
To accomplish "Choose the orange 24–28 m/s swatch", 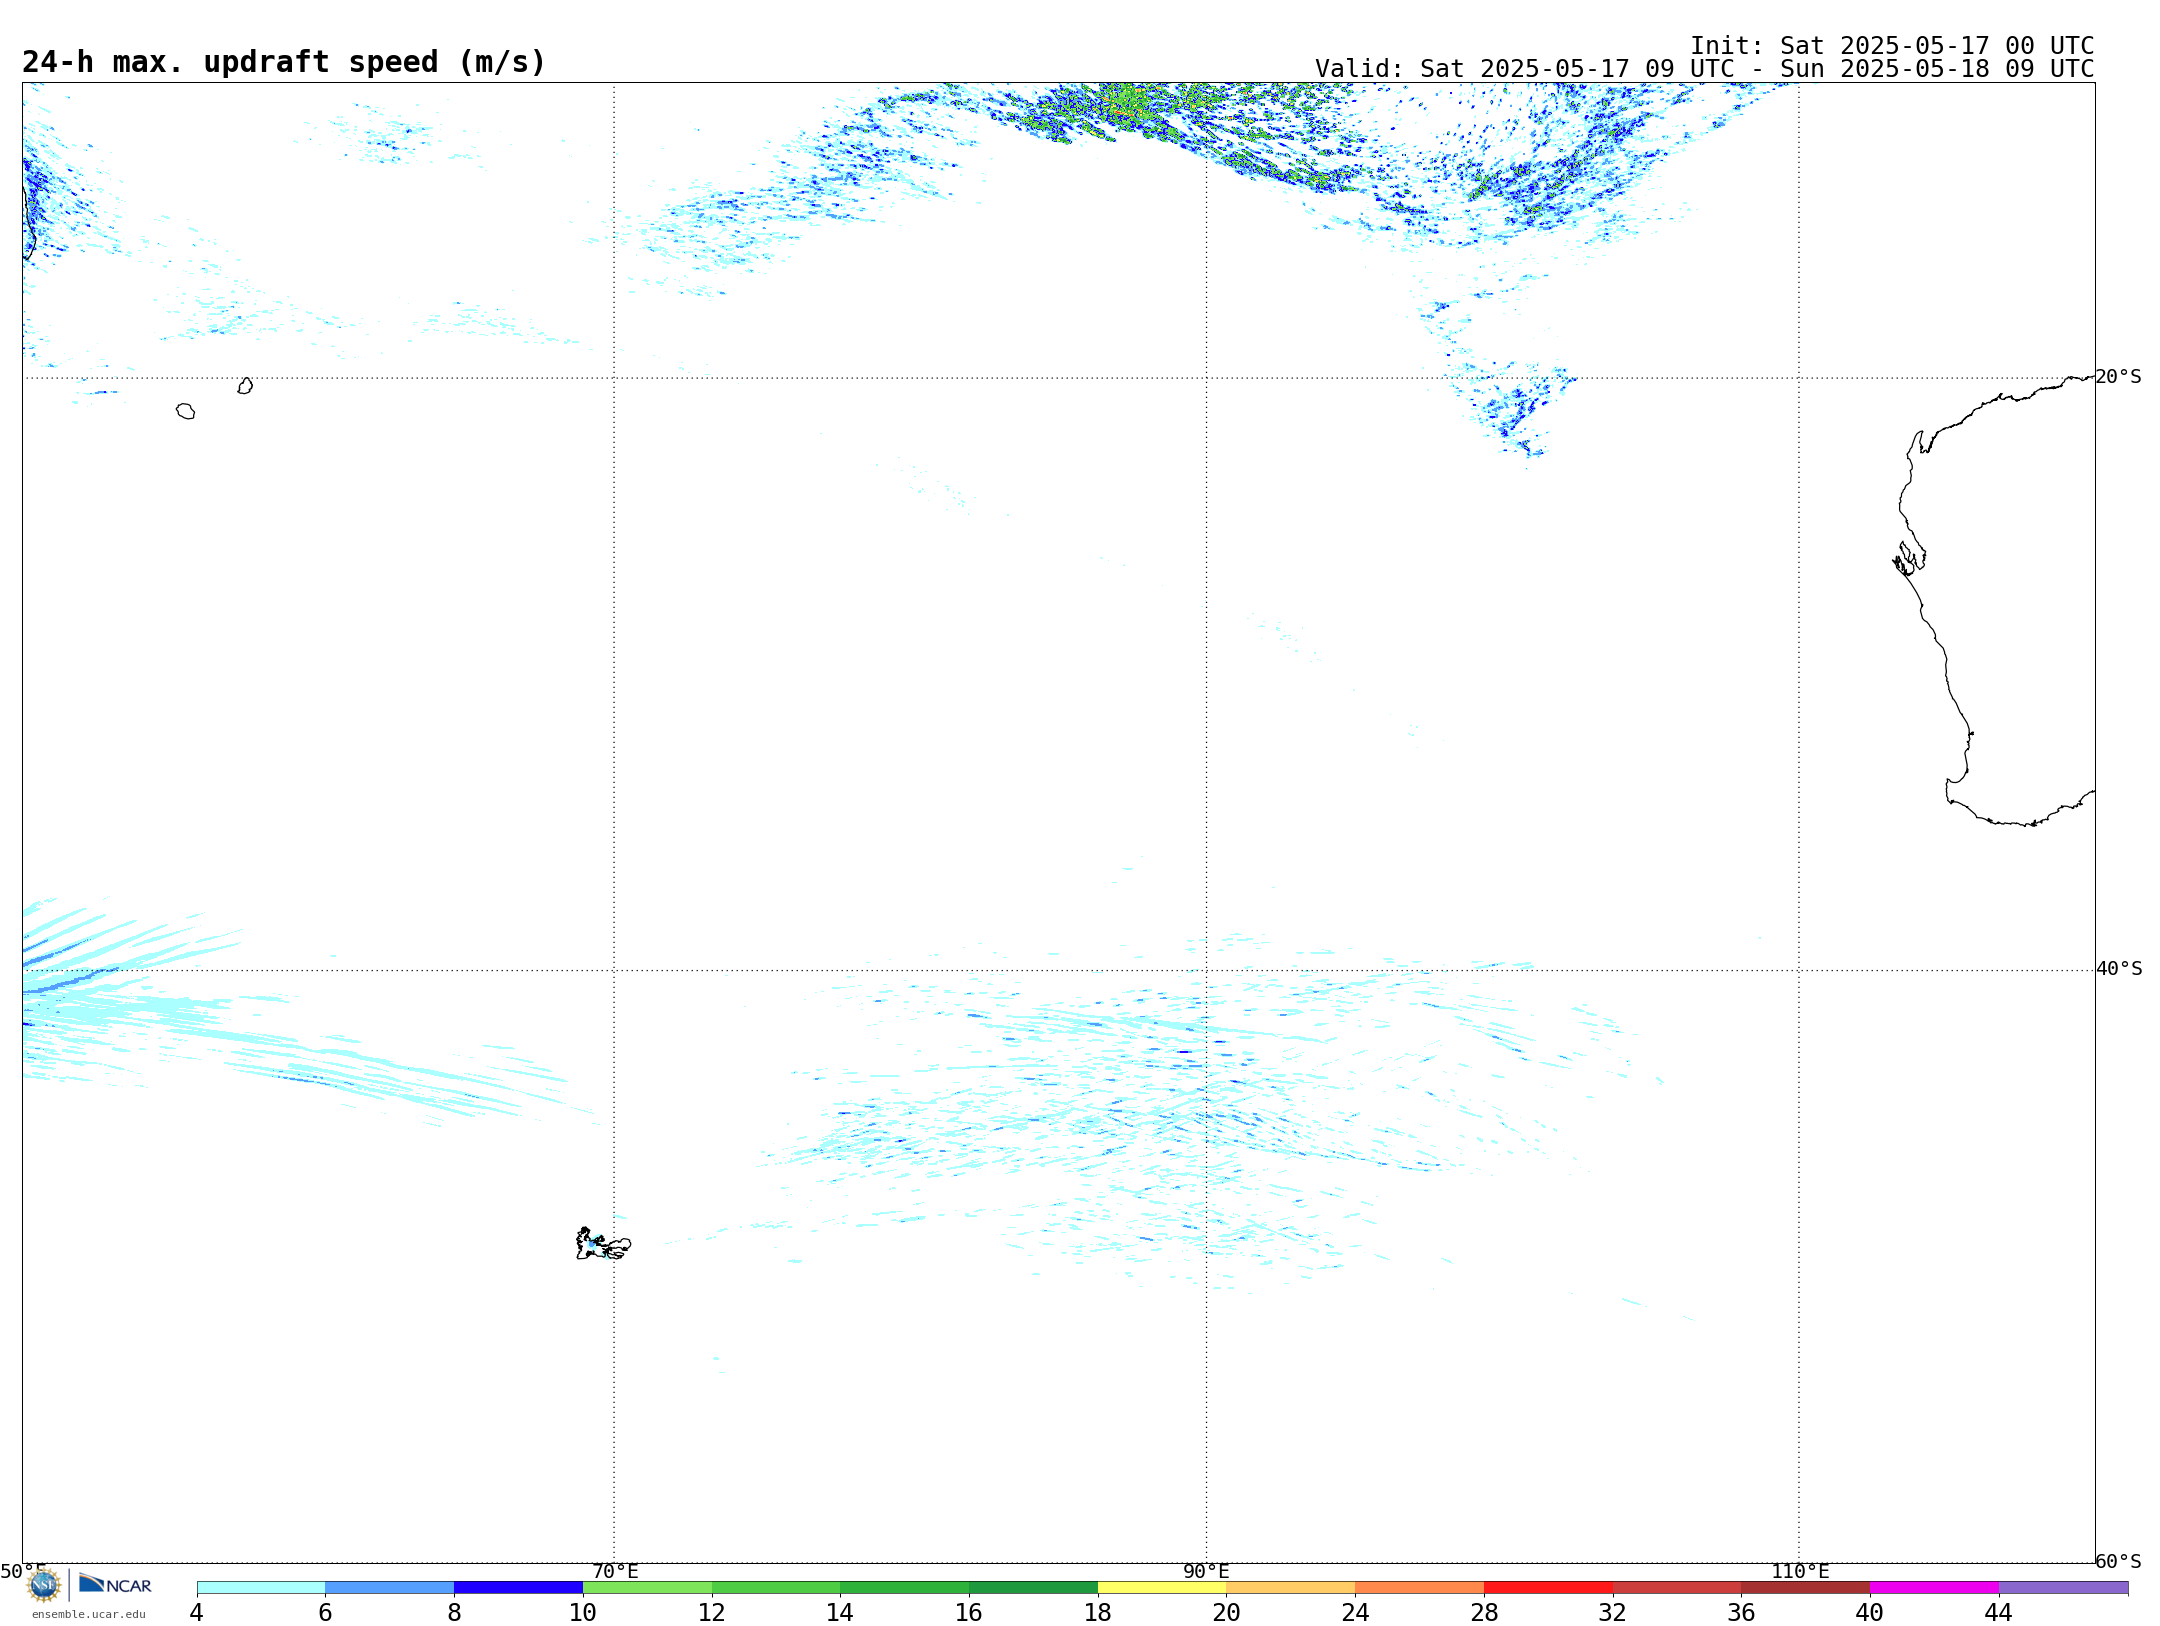I will pos(1420,1587).
